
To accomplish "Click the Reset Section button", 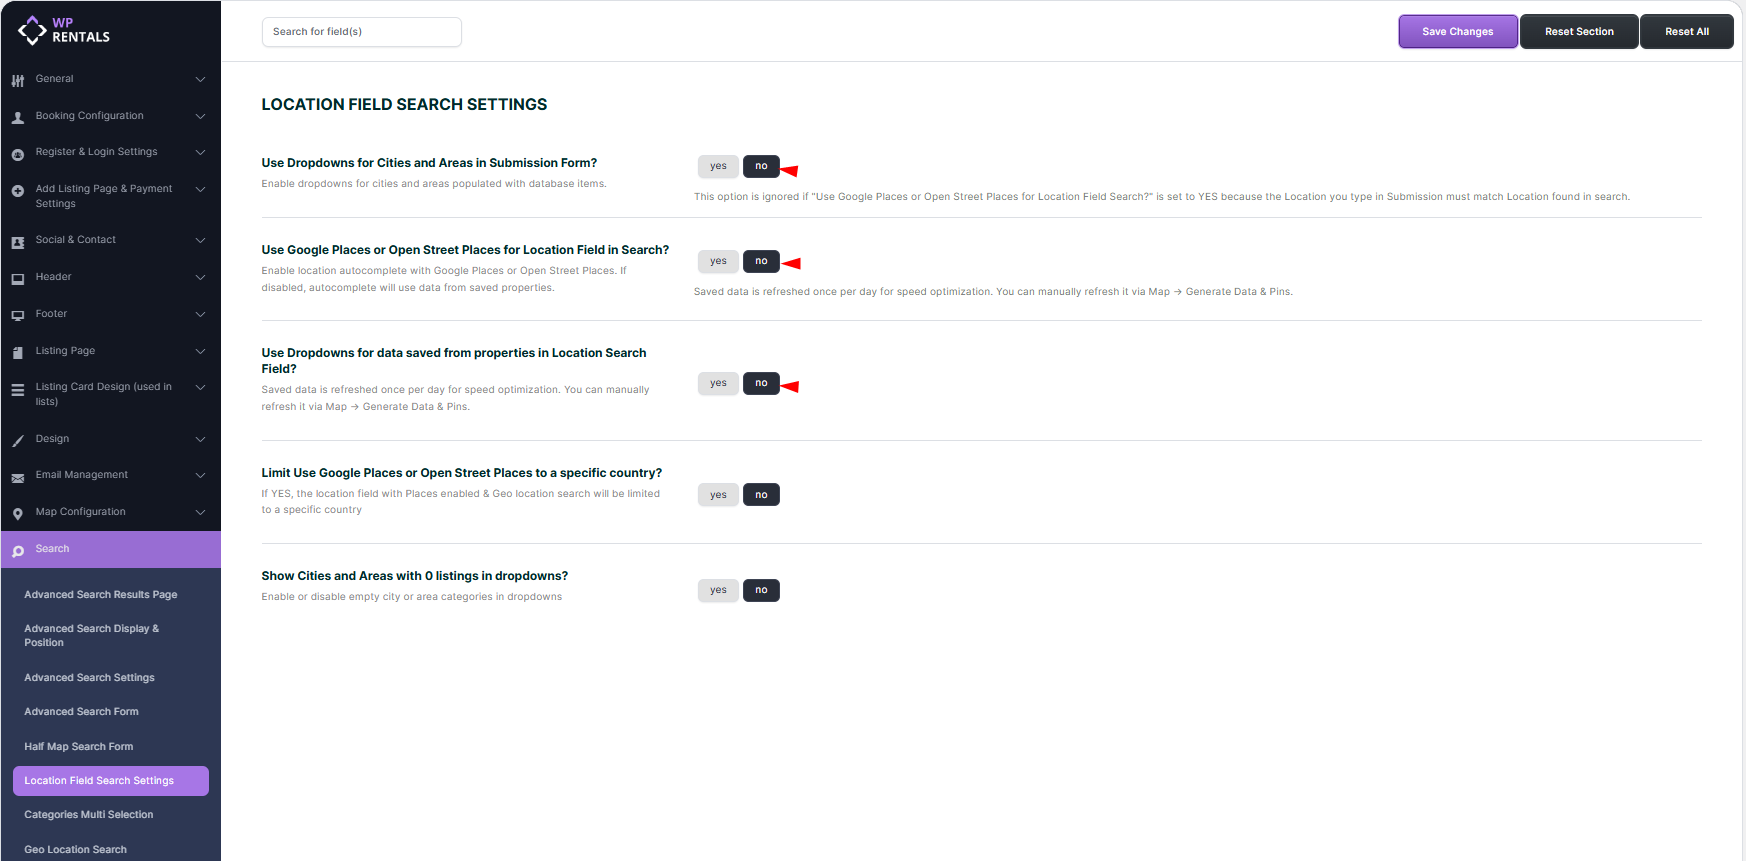I will point(1578,31).
